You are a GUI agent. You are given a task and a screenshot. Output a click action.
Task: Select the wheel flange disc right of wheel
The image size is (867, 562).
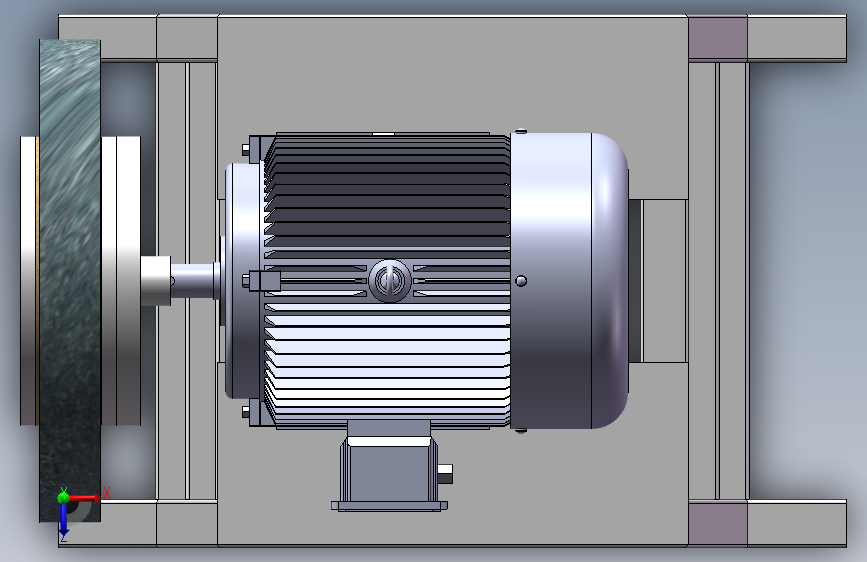pos(121,280)
